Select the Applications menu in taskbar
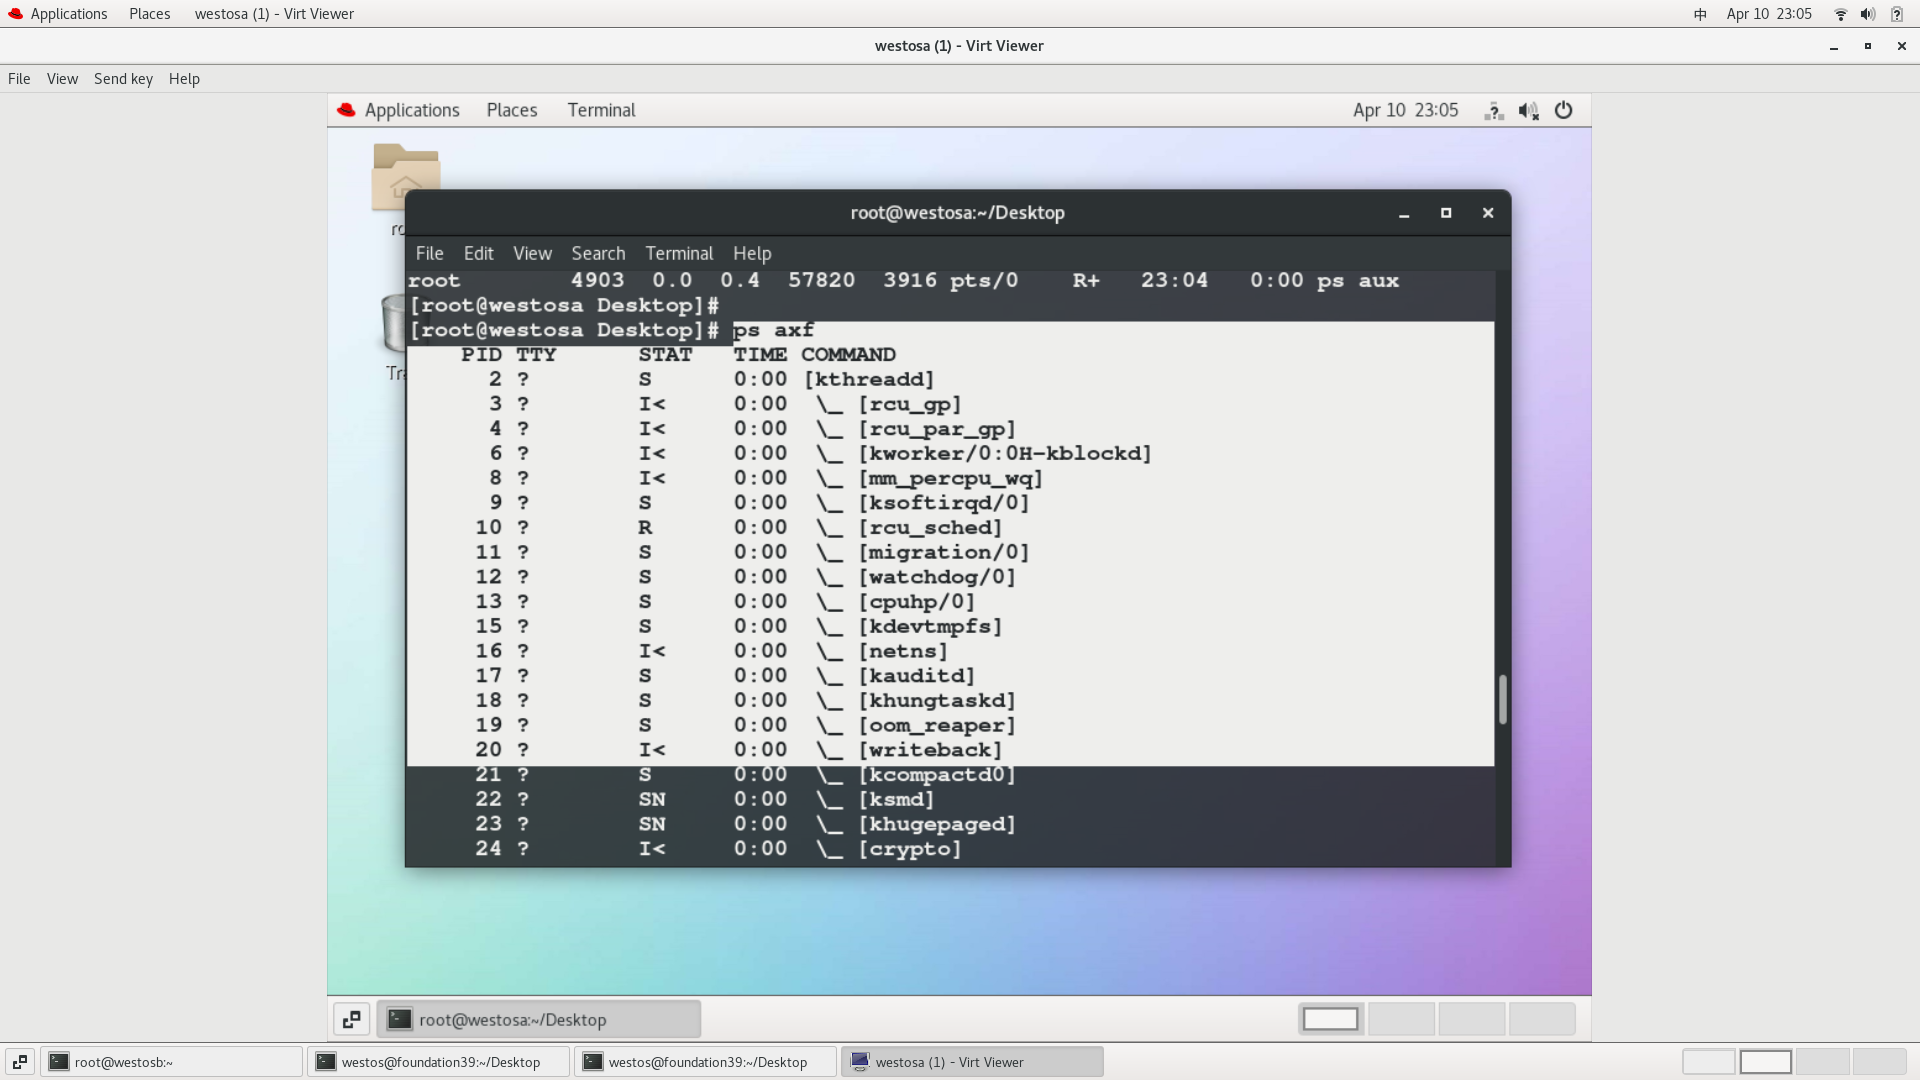 pyautogui.click(x=67, y=13)
